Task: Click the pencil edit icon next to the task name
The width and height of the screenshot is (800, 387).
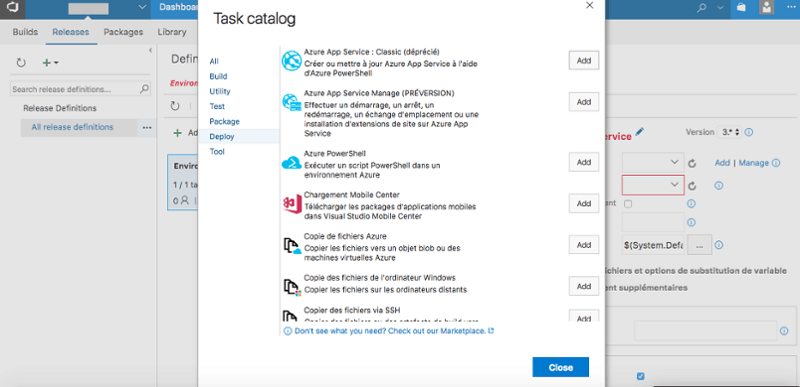Action: click(x=640, y=132)
